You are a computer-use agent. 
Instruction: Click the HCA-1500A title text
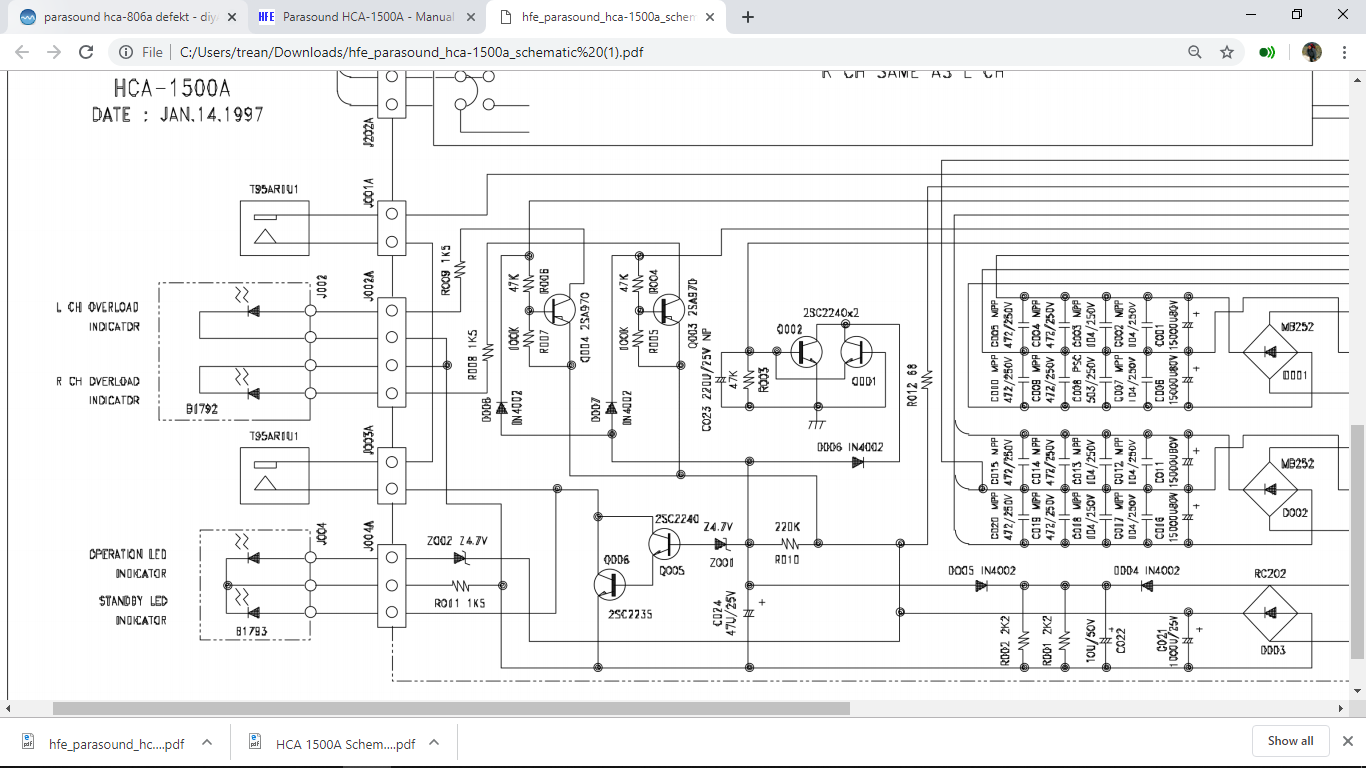tap(174, 89)
